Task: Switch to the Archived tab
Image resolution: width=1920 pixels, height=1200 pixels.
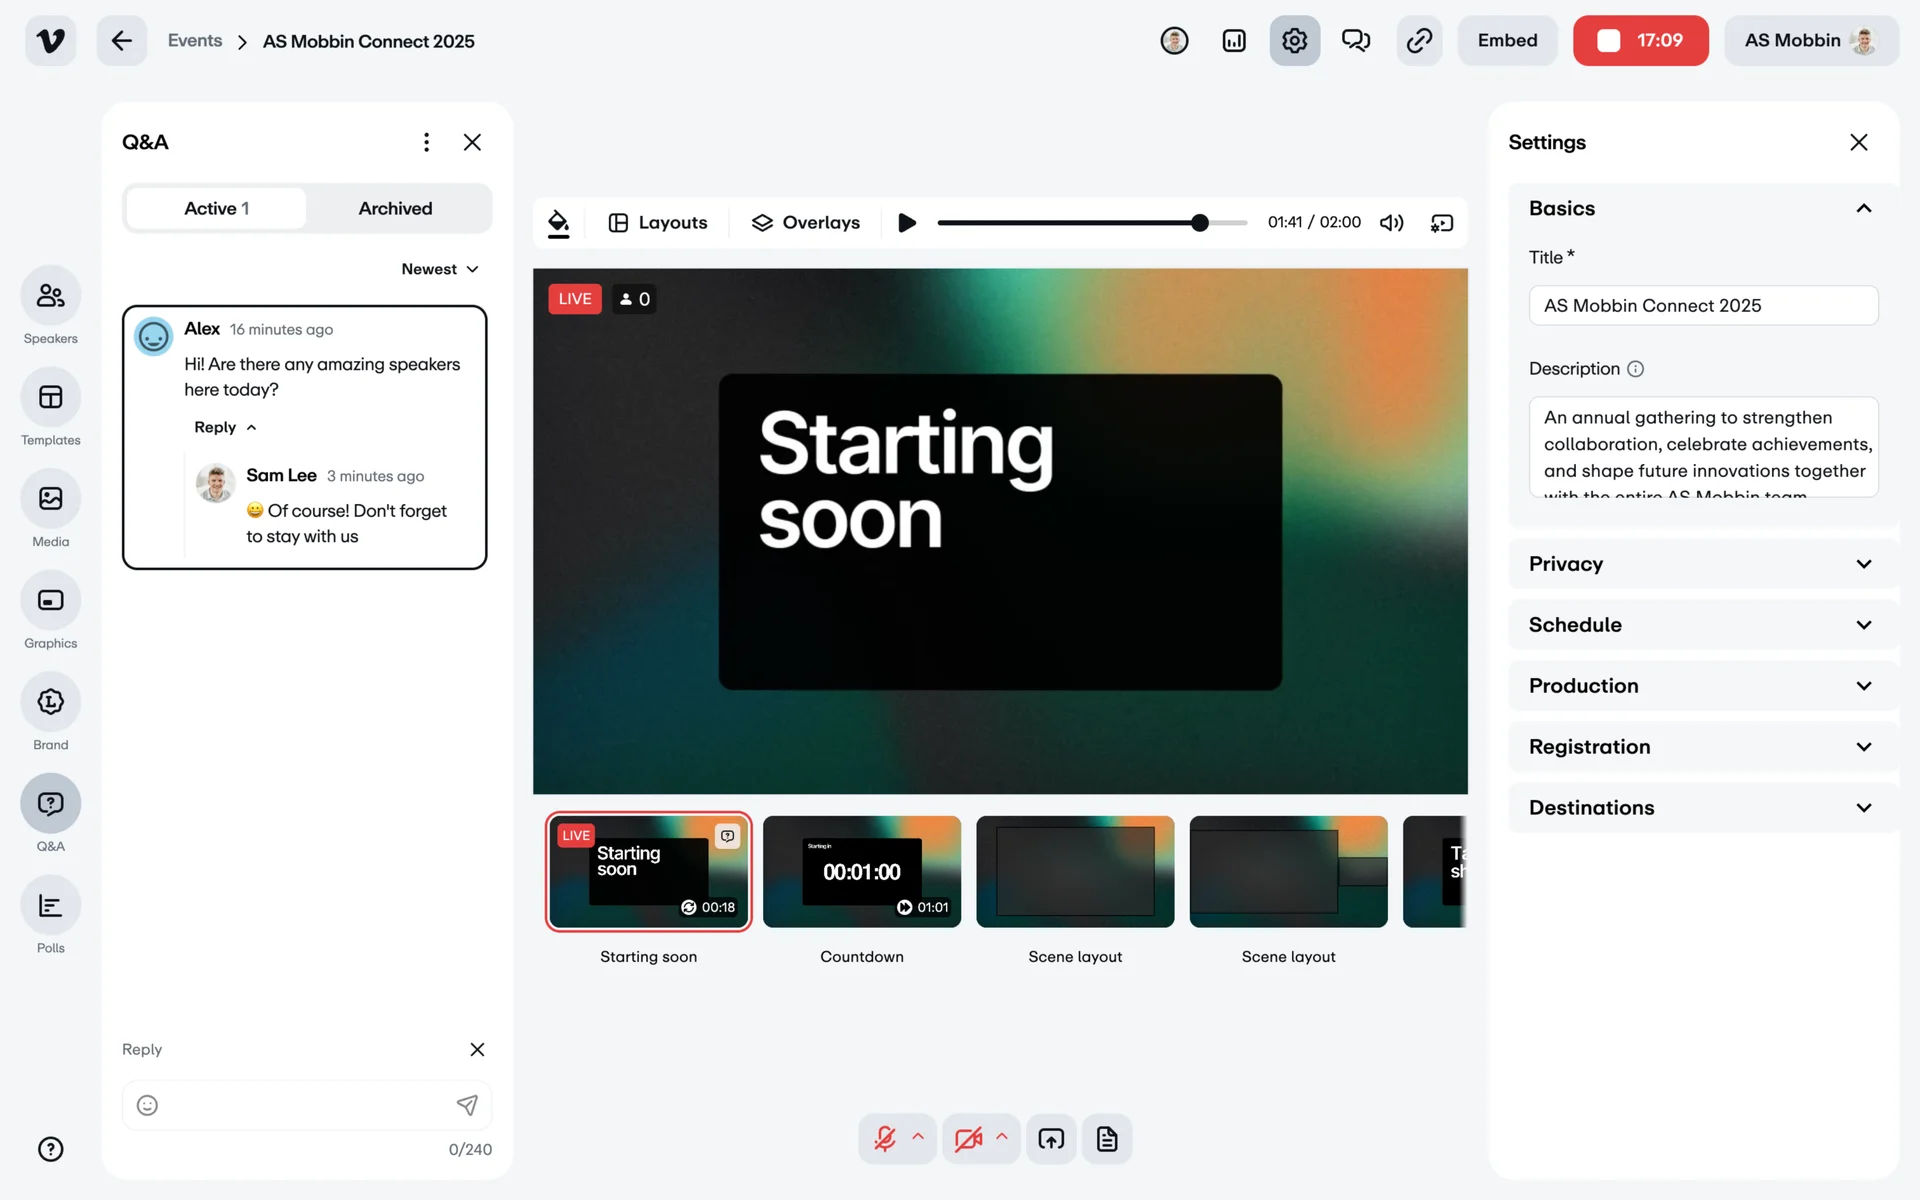Action: tap(395, 208)
